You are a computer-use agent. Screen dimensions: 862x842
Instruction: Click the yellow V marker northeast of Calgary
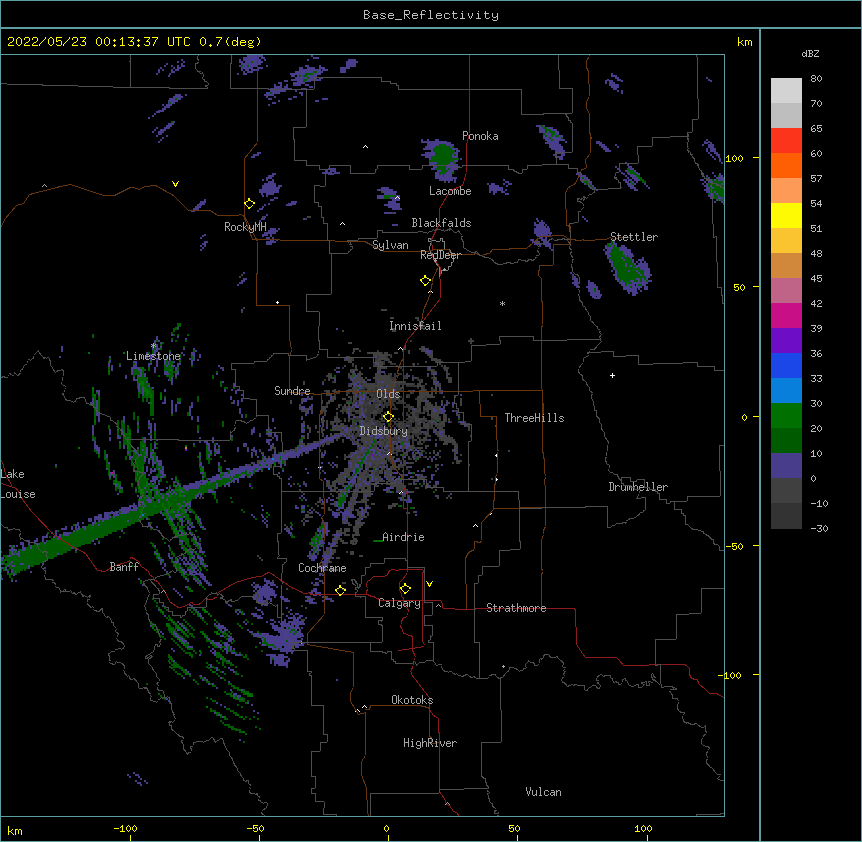point(429,584)
